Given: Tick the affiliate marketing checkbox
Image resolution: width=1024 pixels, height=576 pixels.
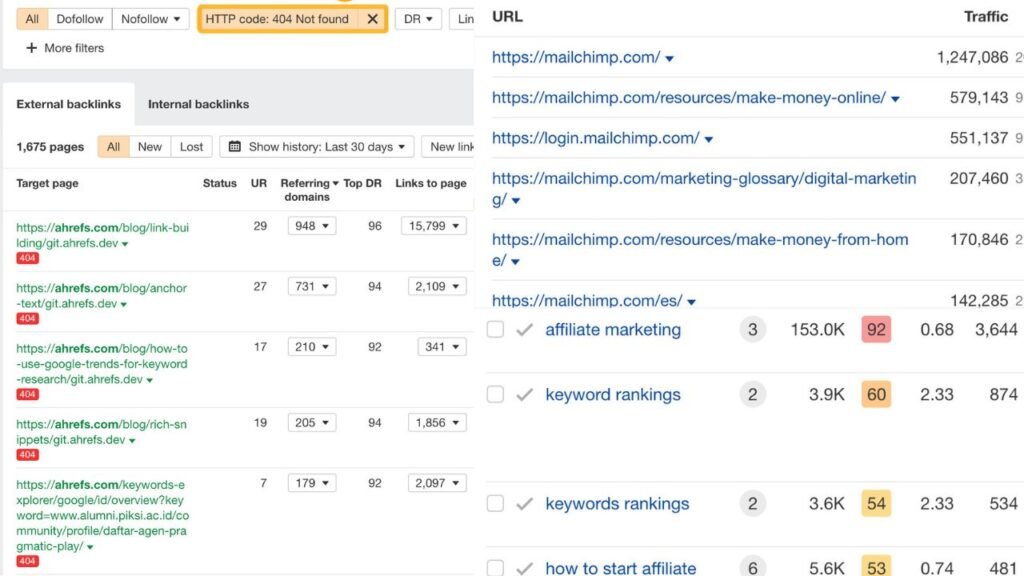Looking at the screenshot, I should pos(495,330).
